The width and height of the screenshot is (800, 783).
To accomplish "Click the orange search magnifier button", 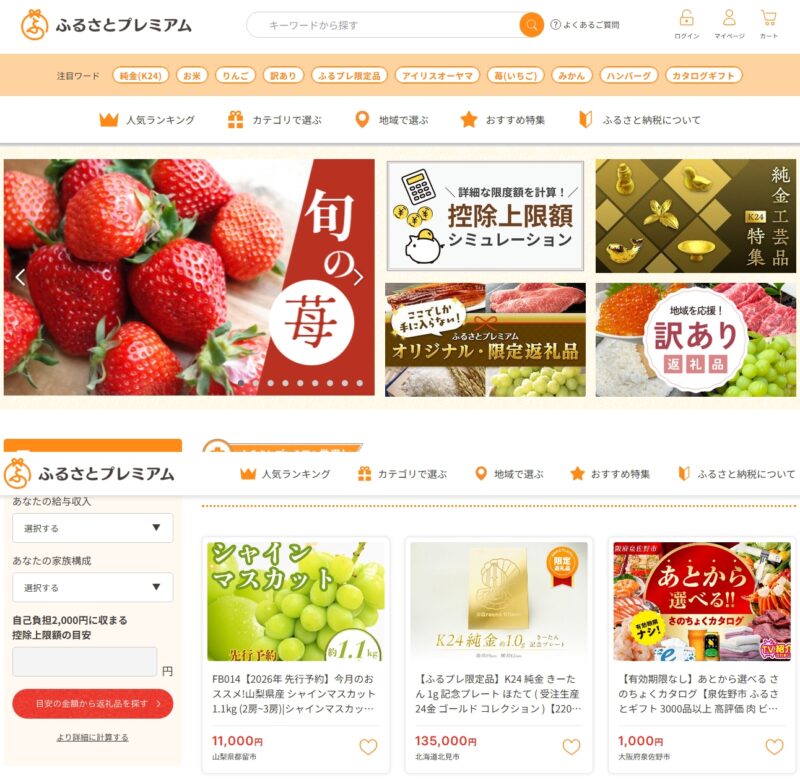I will [531, 24].
